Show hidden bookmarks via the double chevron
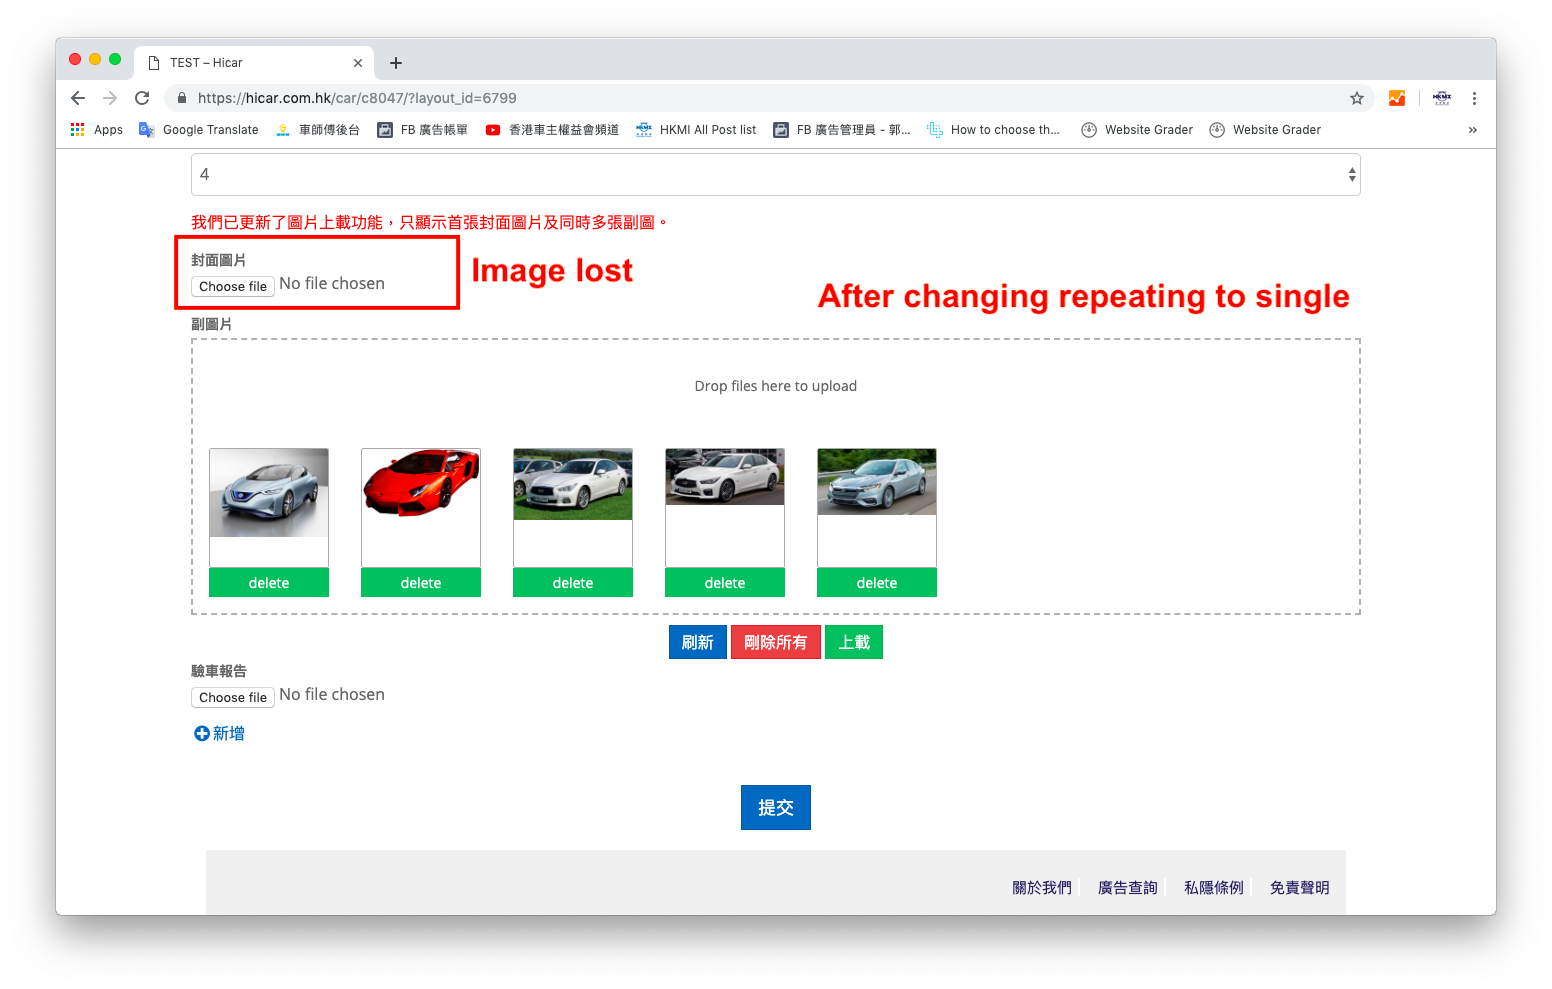 1472,130
